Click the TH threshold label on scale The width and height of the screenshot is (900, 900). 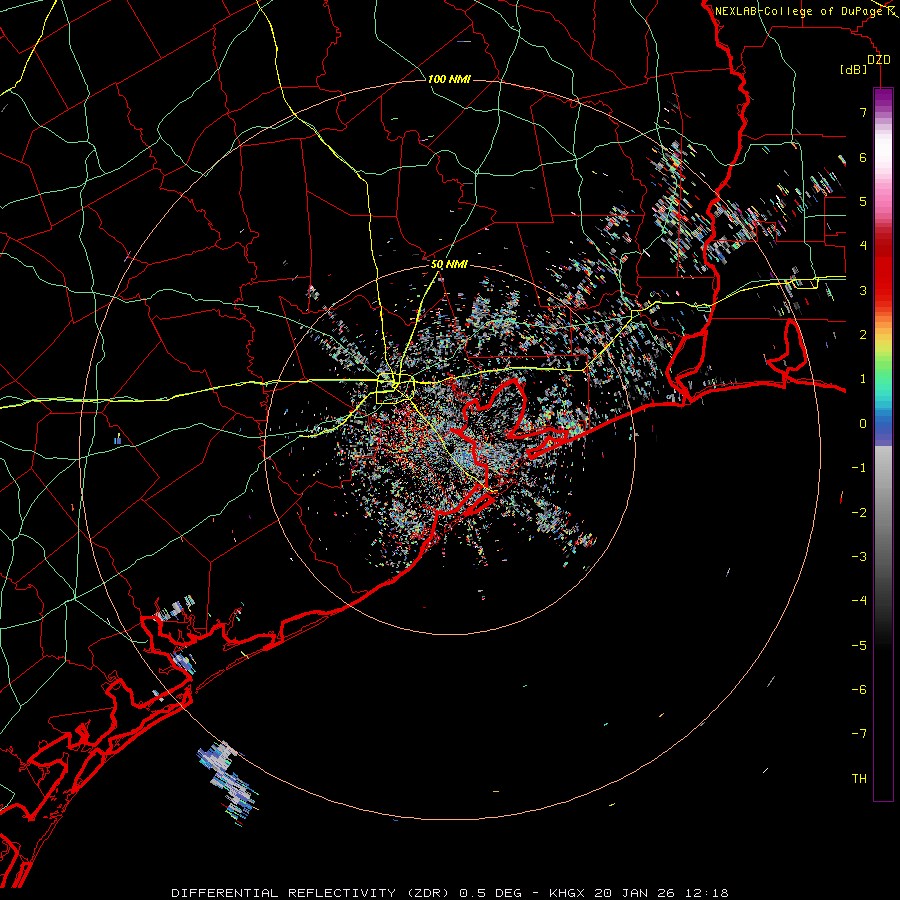[859, 779]
